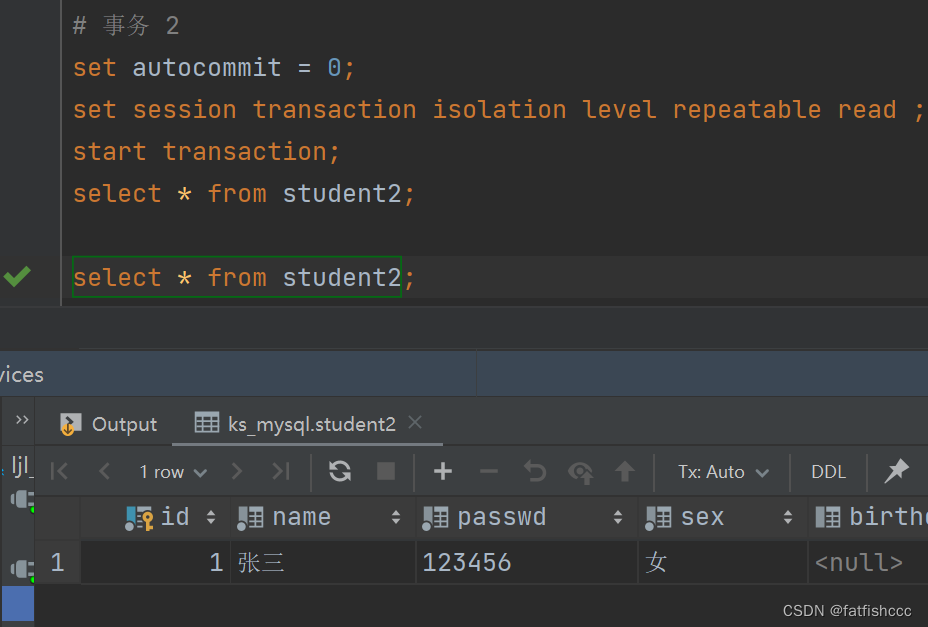928x627 pixels.
Task: Add a new row with plus icon
Action: click(443, 471)
